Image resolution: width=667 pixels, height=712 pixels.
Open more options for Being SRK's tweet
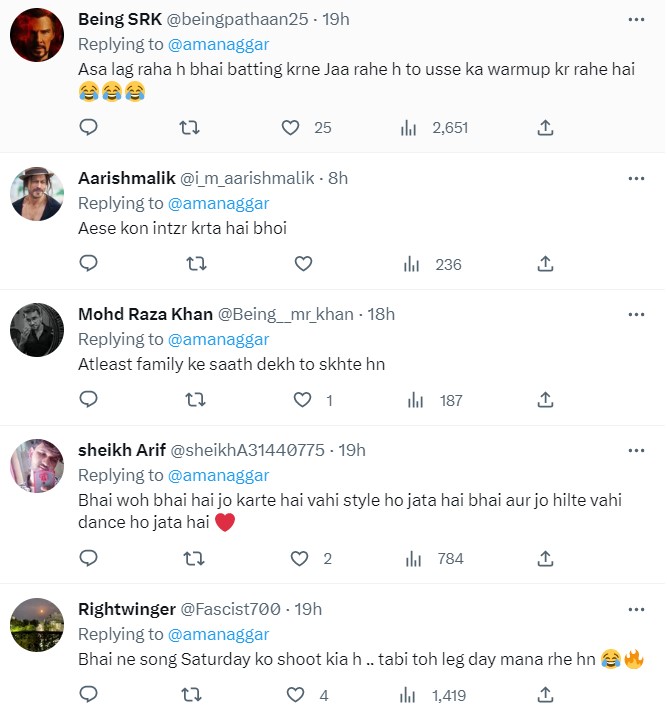[x=636, y=20]
